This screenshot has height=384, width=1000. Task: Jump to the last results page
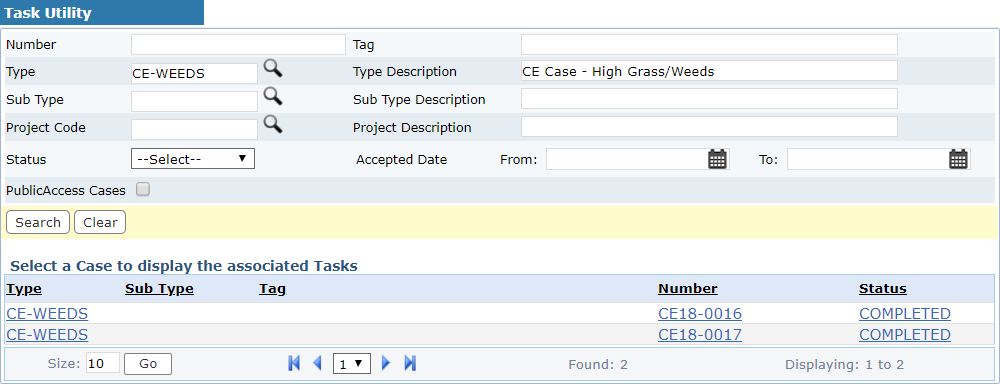[410, 364]
